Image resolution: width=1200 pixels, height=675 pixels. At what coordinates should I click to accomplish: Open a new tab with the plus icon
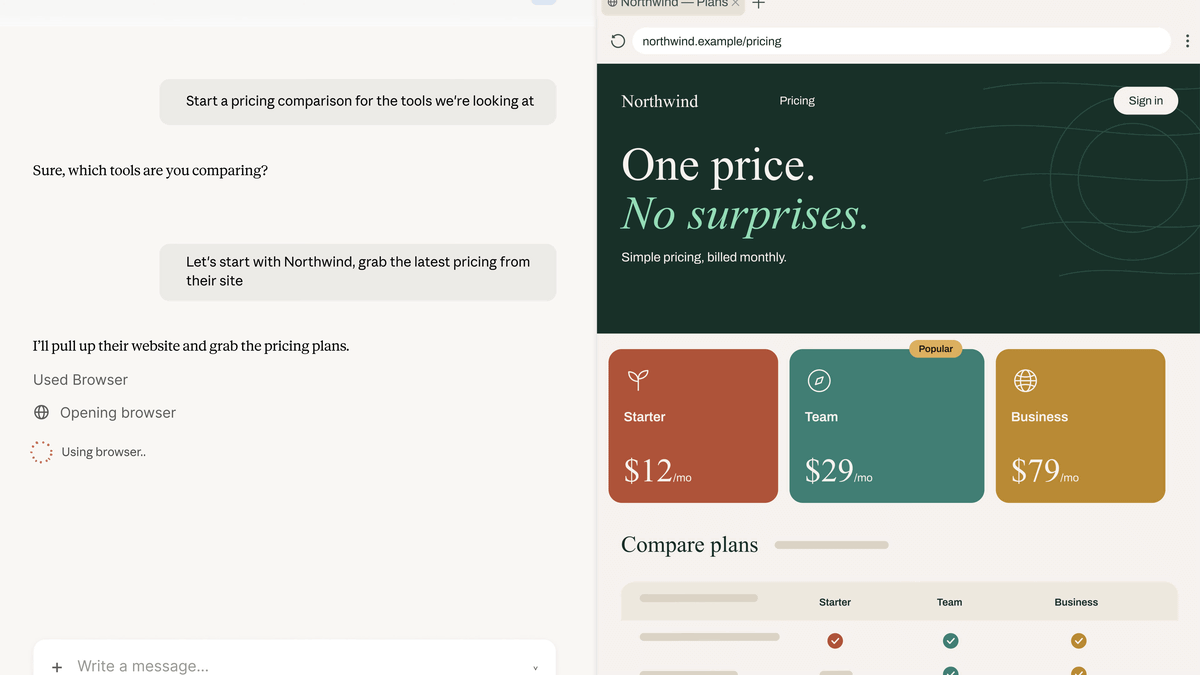[x=758, y=4]
